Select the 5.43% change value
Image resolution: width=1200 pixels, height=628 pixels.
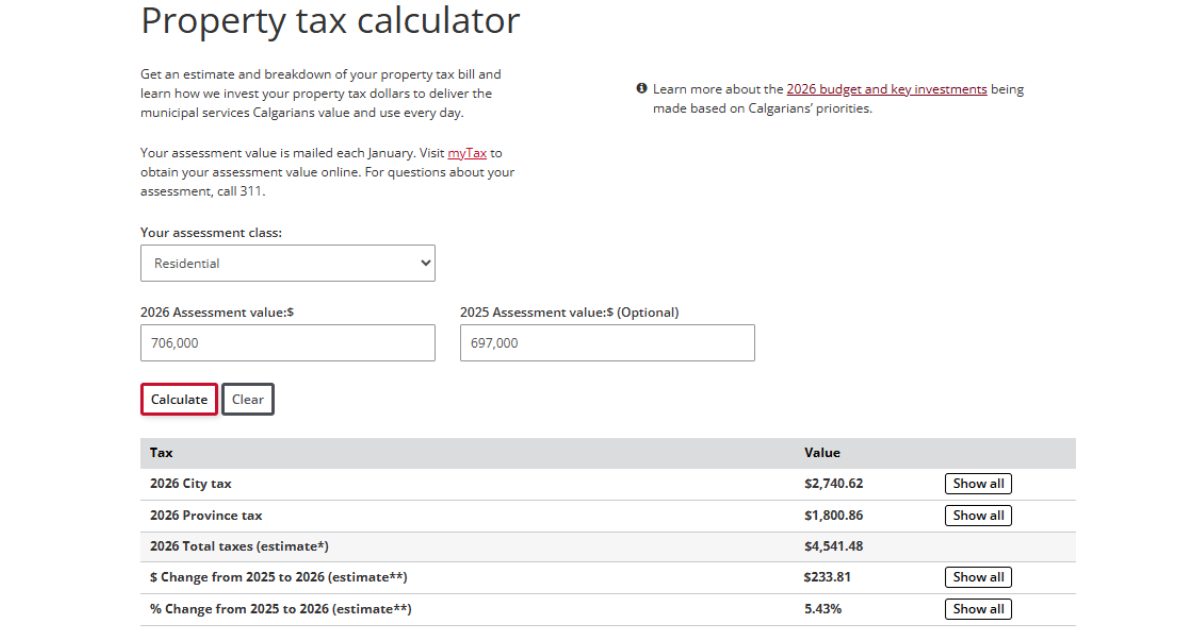tap(822, 609)
